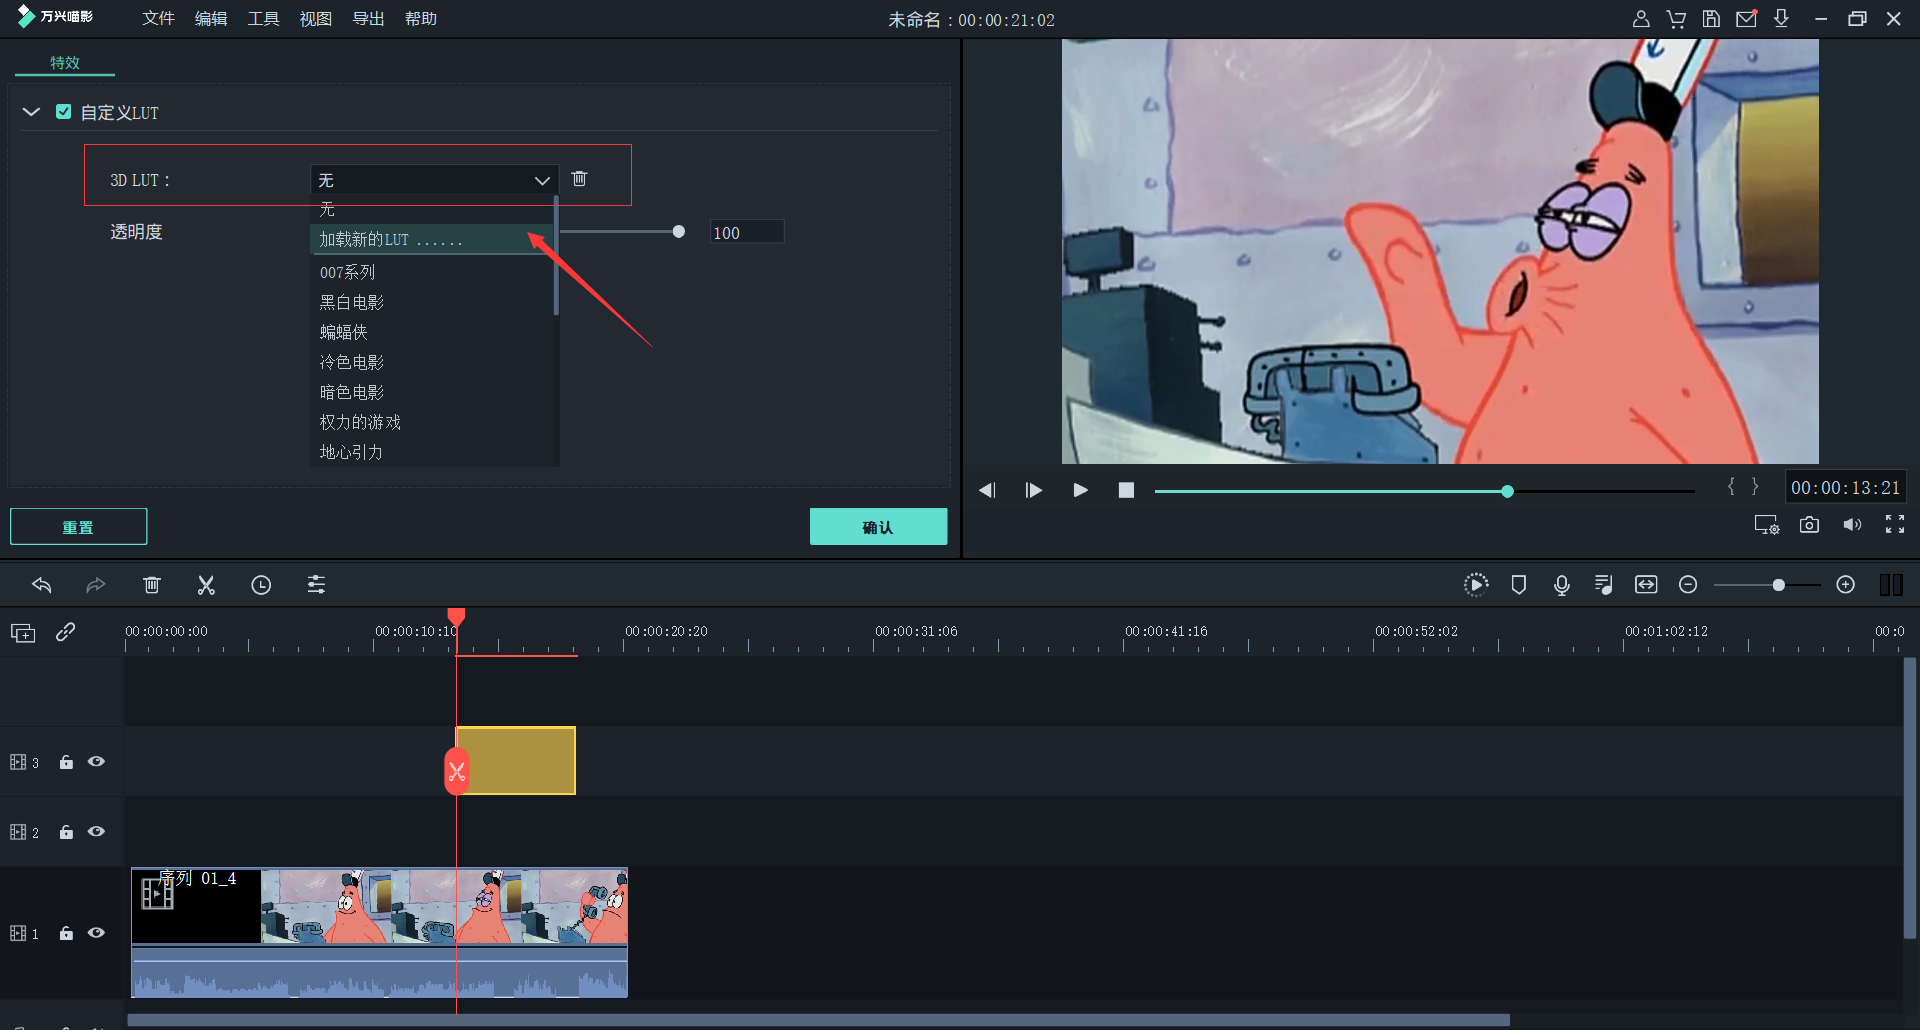Click the 重置 button
This screenshot has height=1030, width=1920.
78,527
